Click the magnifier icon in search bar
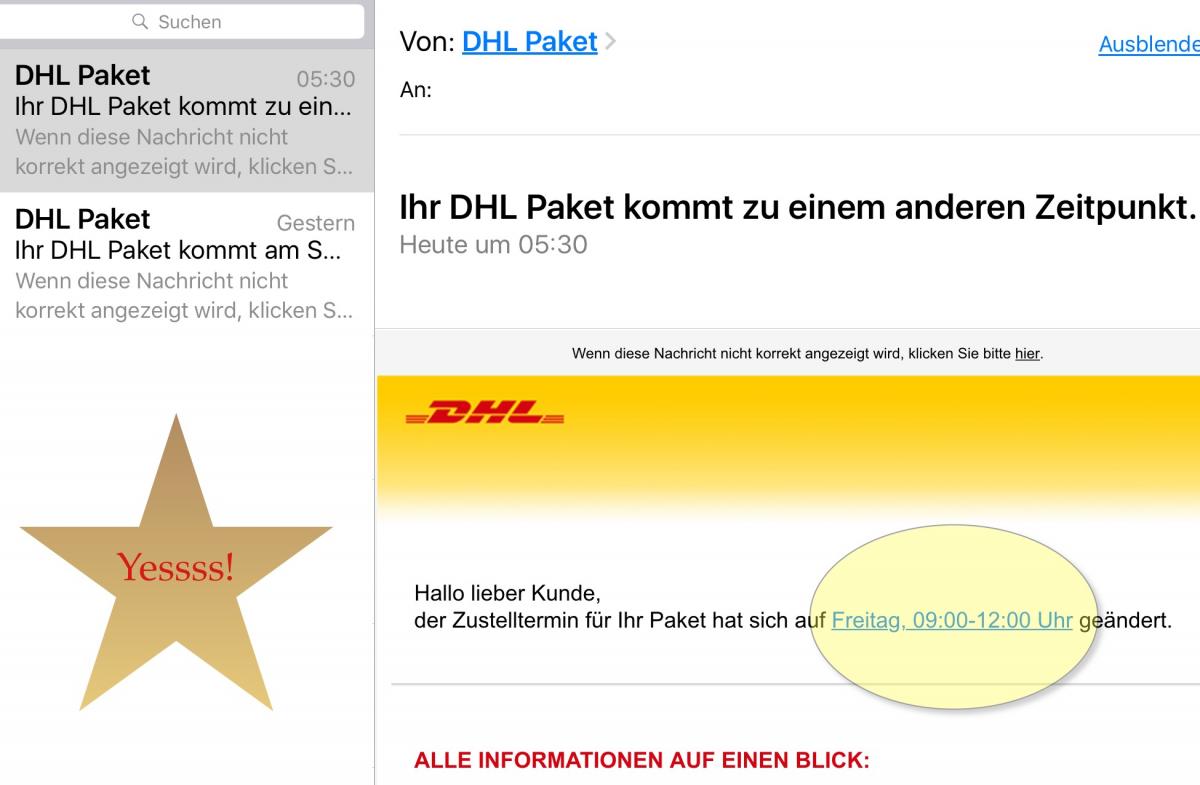Viewport: 1200px width, 785px height. pyautogui.click(x=140, y=21)
